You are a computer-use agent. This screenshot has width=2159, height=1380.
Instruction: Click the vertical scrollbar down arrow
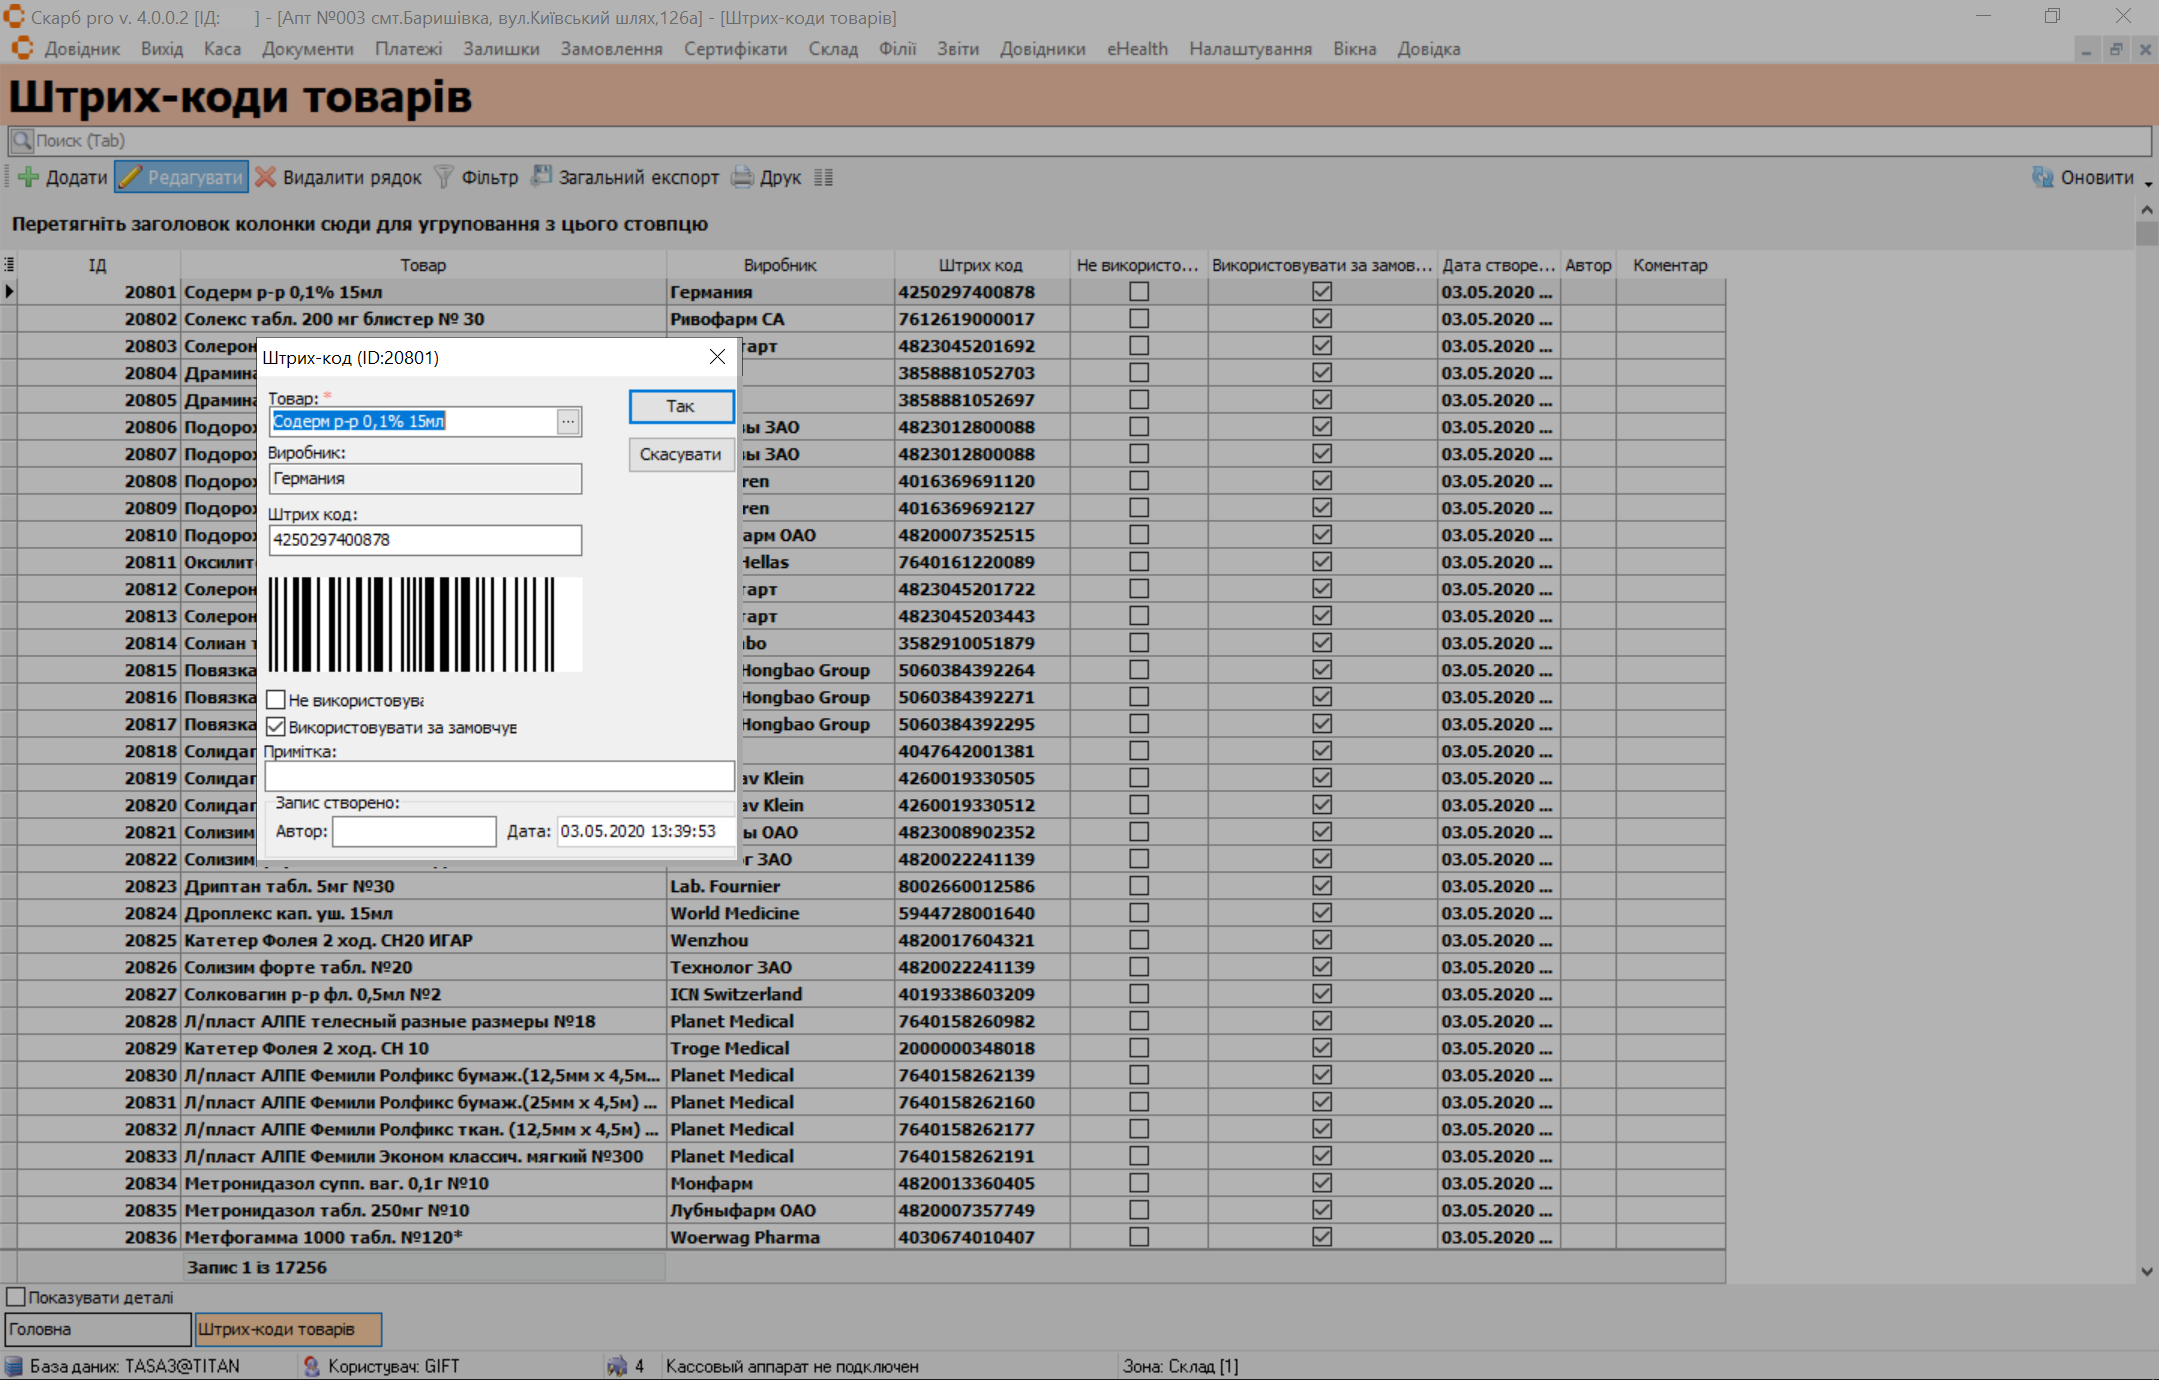2146,1272
